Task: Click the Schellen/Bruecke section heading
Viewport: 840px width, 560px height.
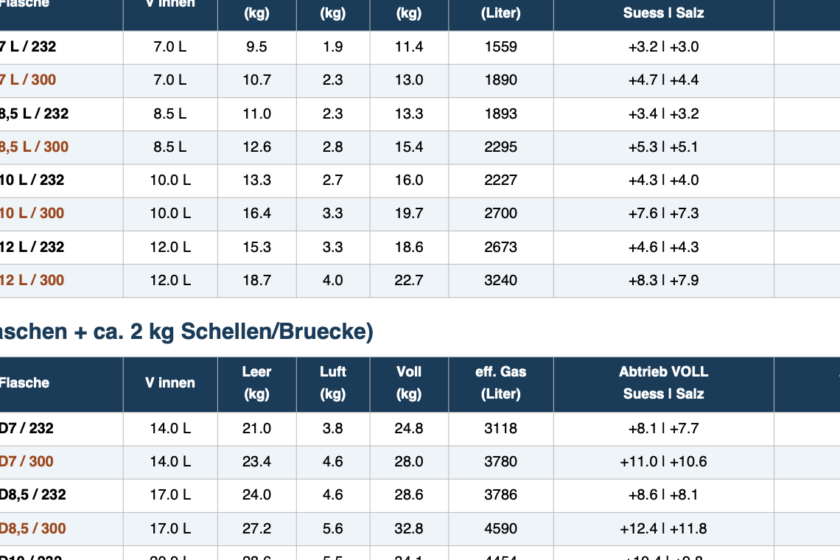Action: 186,331
